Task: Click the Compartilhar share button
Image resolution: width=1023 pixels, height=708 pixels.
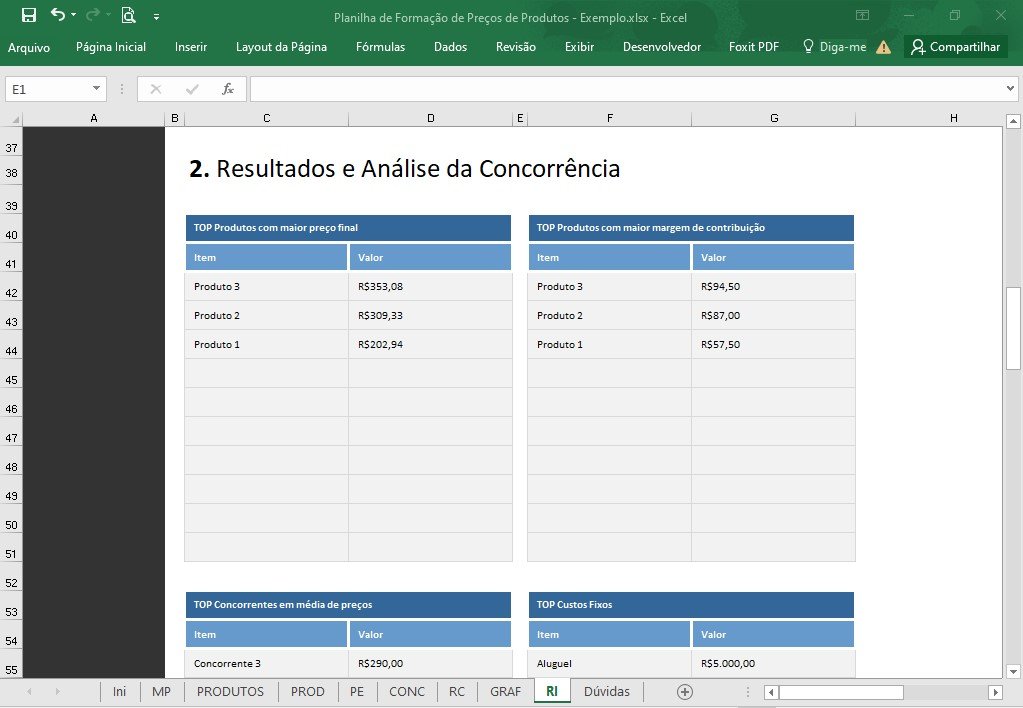Action: click(956, 47)
